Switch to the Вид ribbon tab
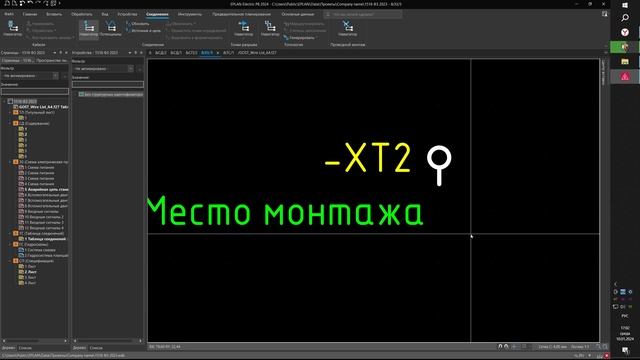The image size is (640, 360). click(105, 14)
